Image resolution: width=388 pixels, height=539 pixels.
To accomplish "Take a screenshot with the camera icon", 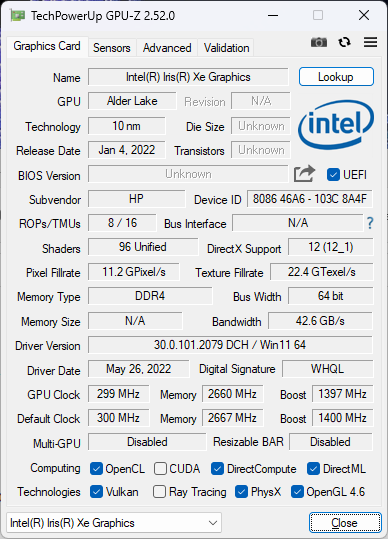I will tap(319, 42).
